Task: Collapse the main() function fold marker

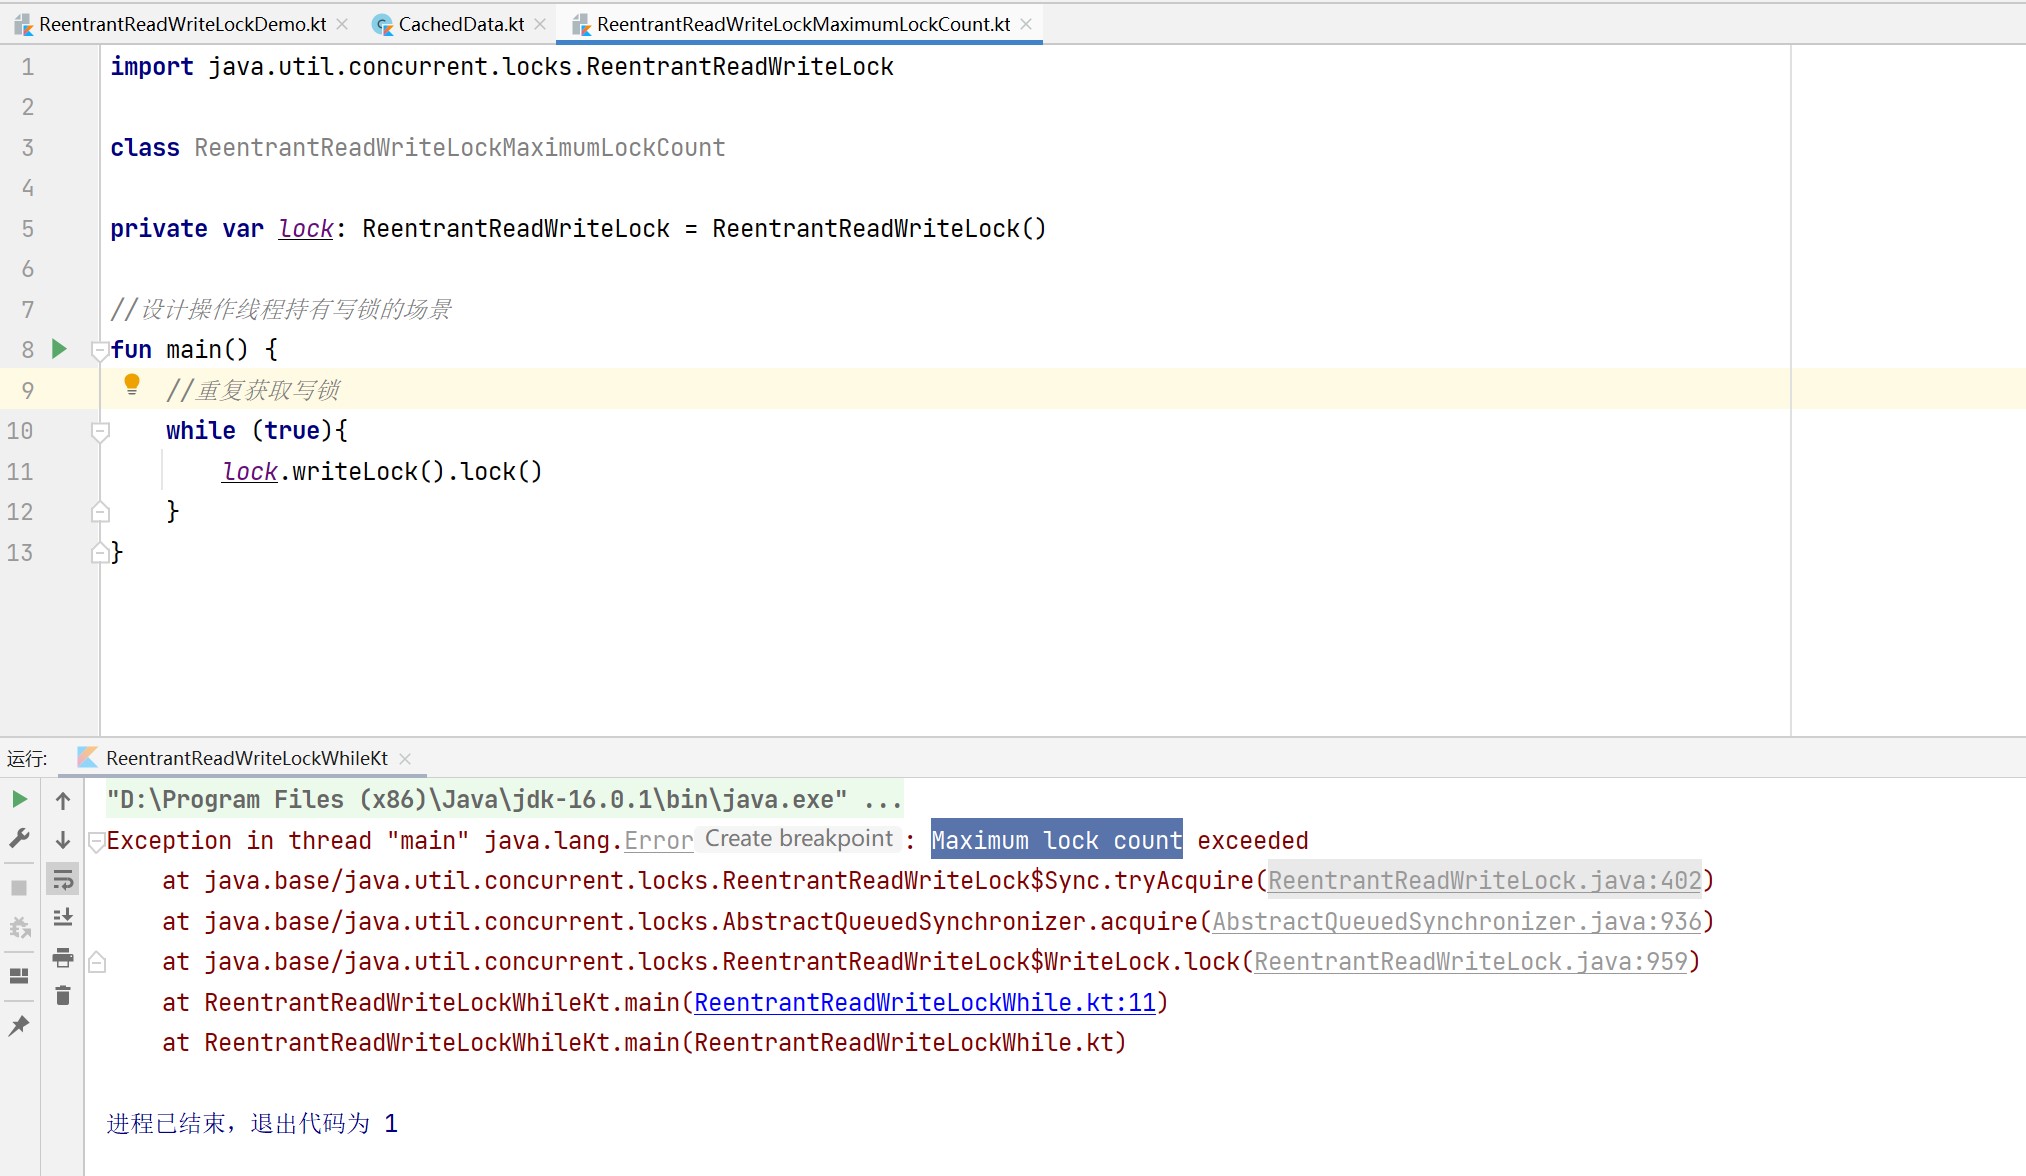Action: [100, 350]
